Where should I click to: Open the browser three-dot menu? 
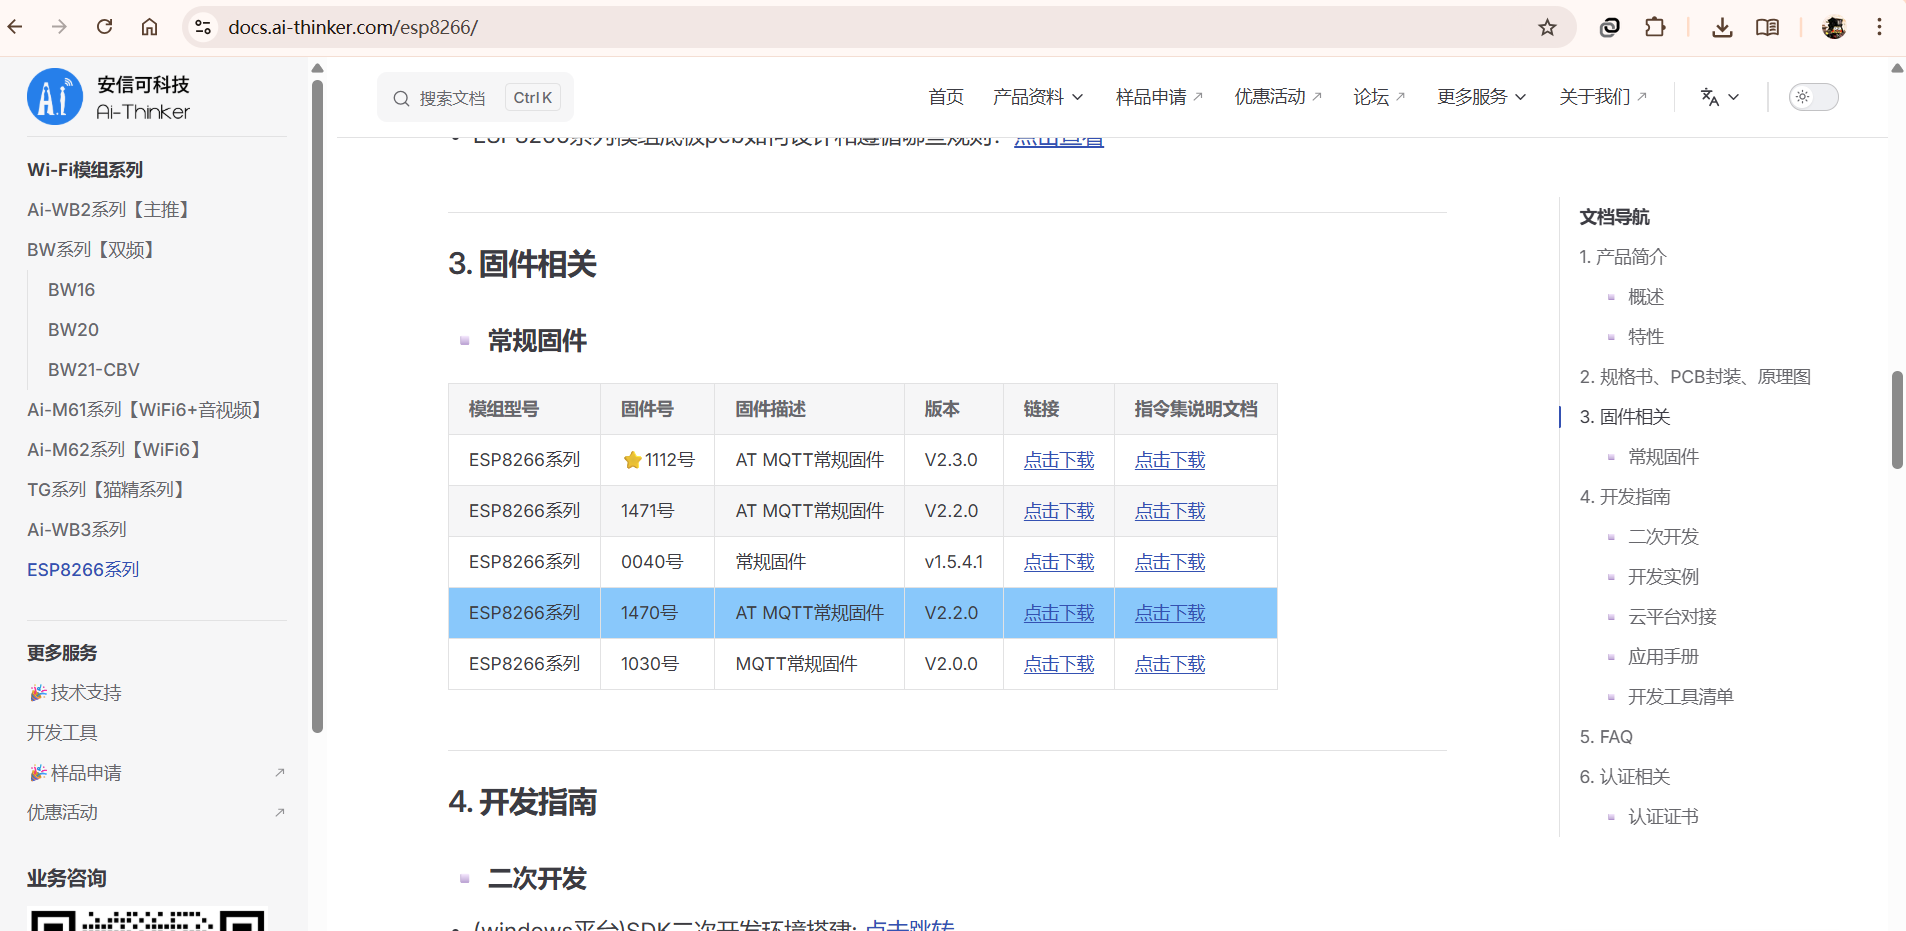click(1879, 27)
